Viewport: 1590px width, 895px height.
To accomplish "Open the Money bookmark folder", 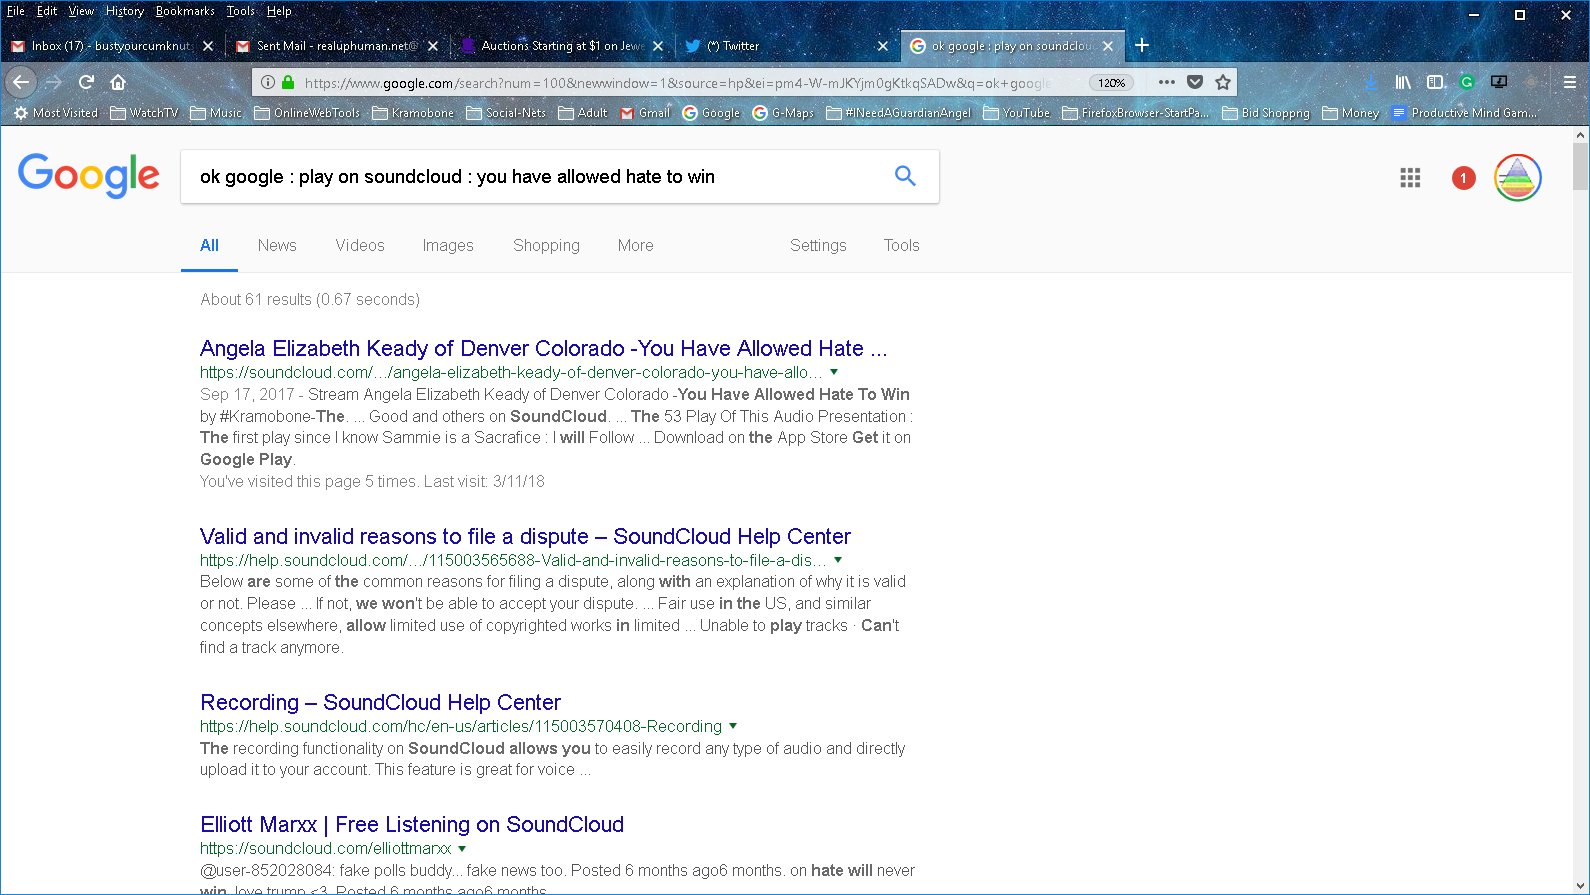I will click(1350, 113).
